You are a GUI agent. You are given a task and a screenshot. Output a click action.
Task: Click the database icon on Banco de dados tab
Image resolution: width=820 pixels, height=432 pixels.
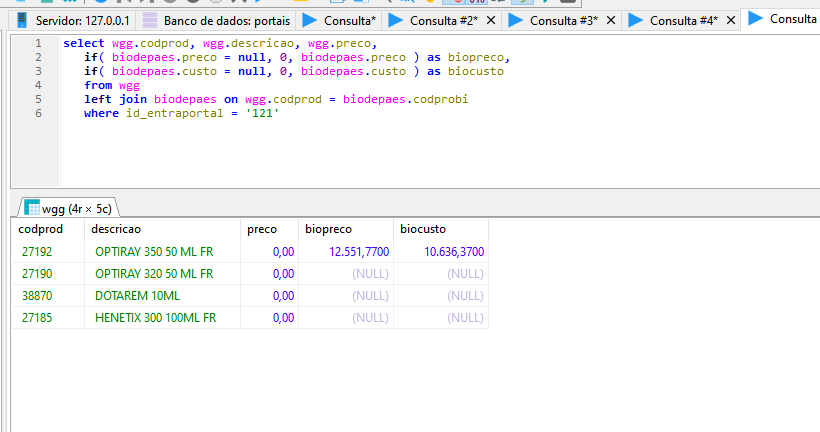149,20
